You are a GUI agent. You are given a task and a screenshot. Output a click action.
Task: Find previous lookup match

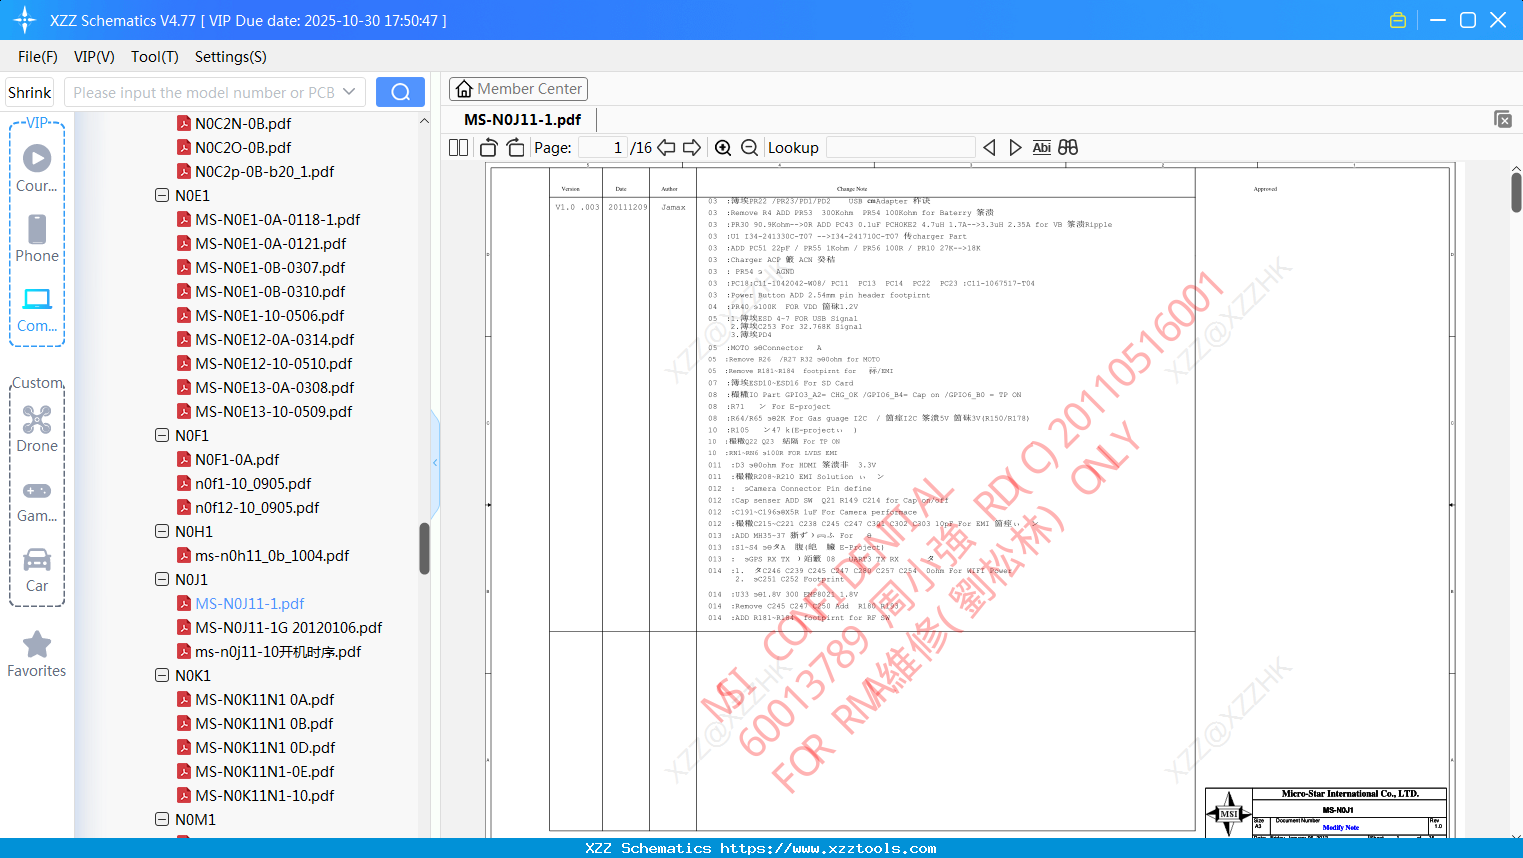[989, 148]
